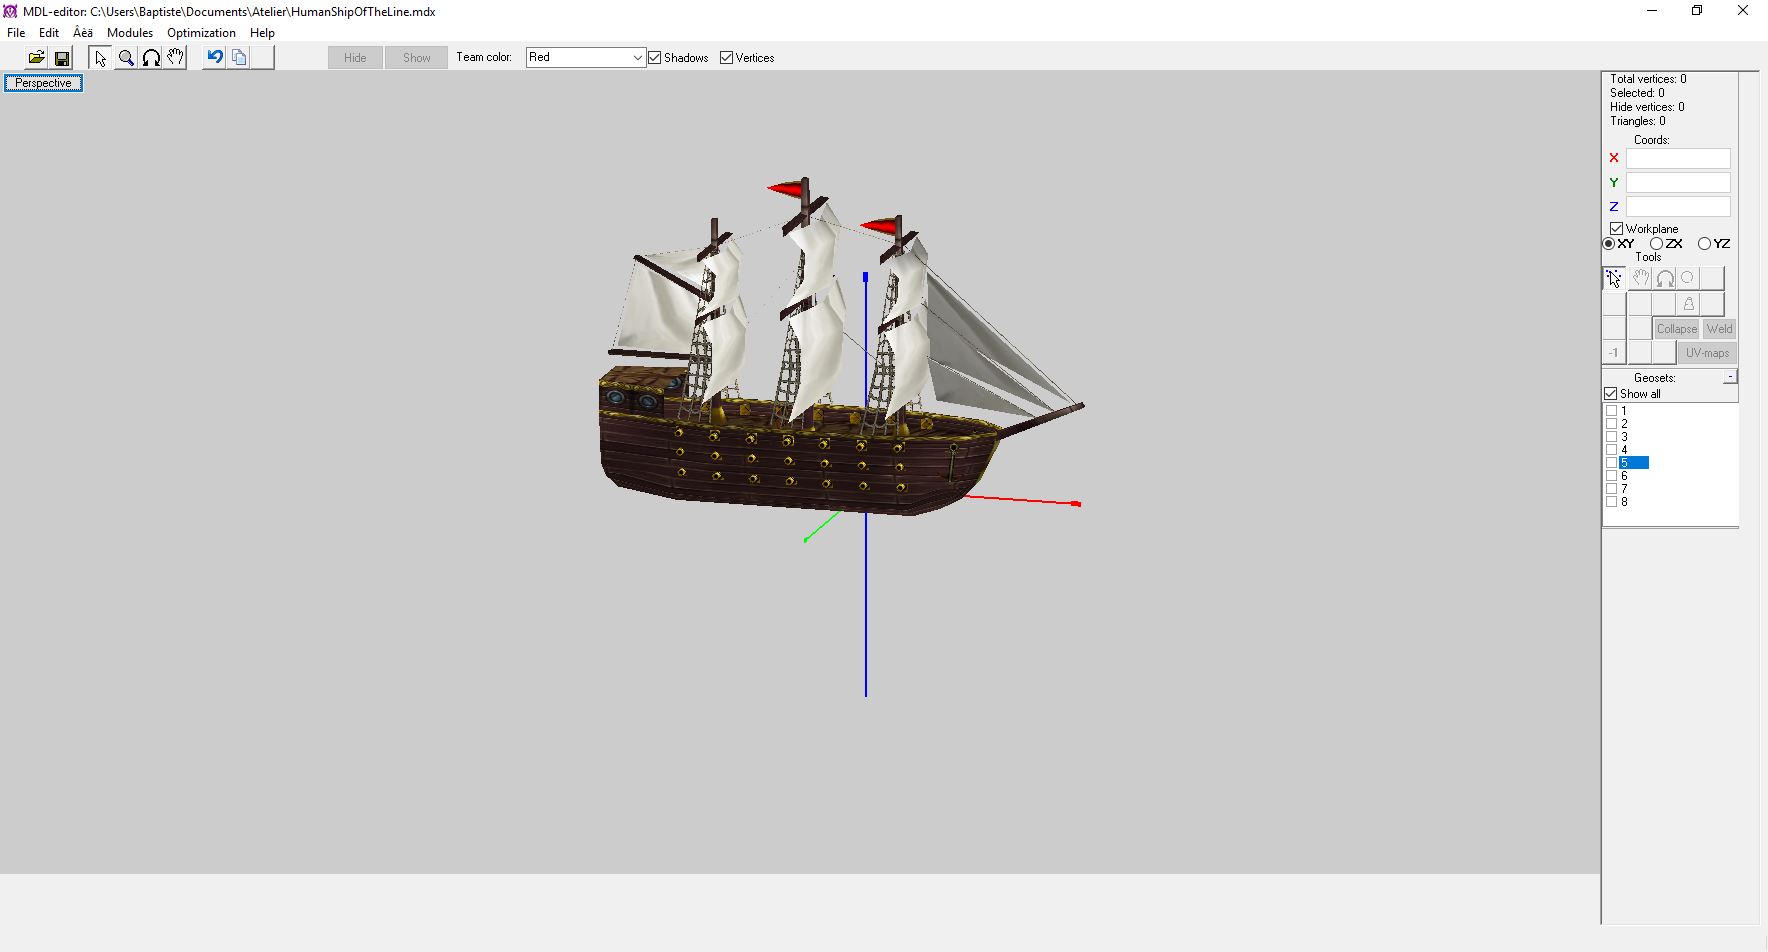Click the 'Triangles: 0' text
This screenshot has width=1768, height=952.
click(1638, 121)
